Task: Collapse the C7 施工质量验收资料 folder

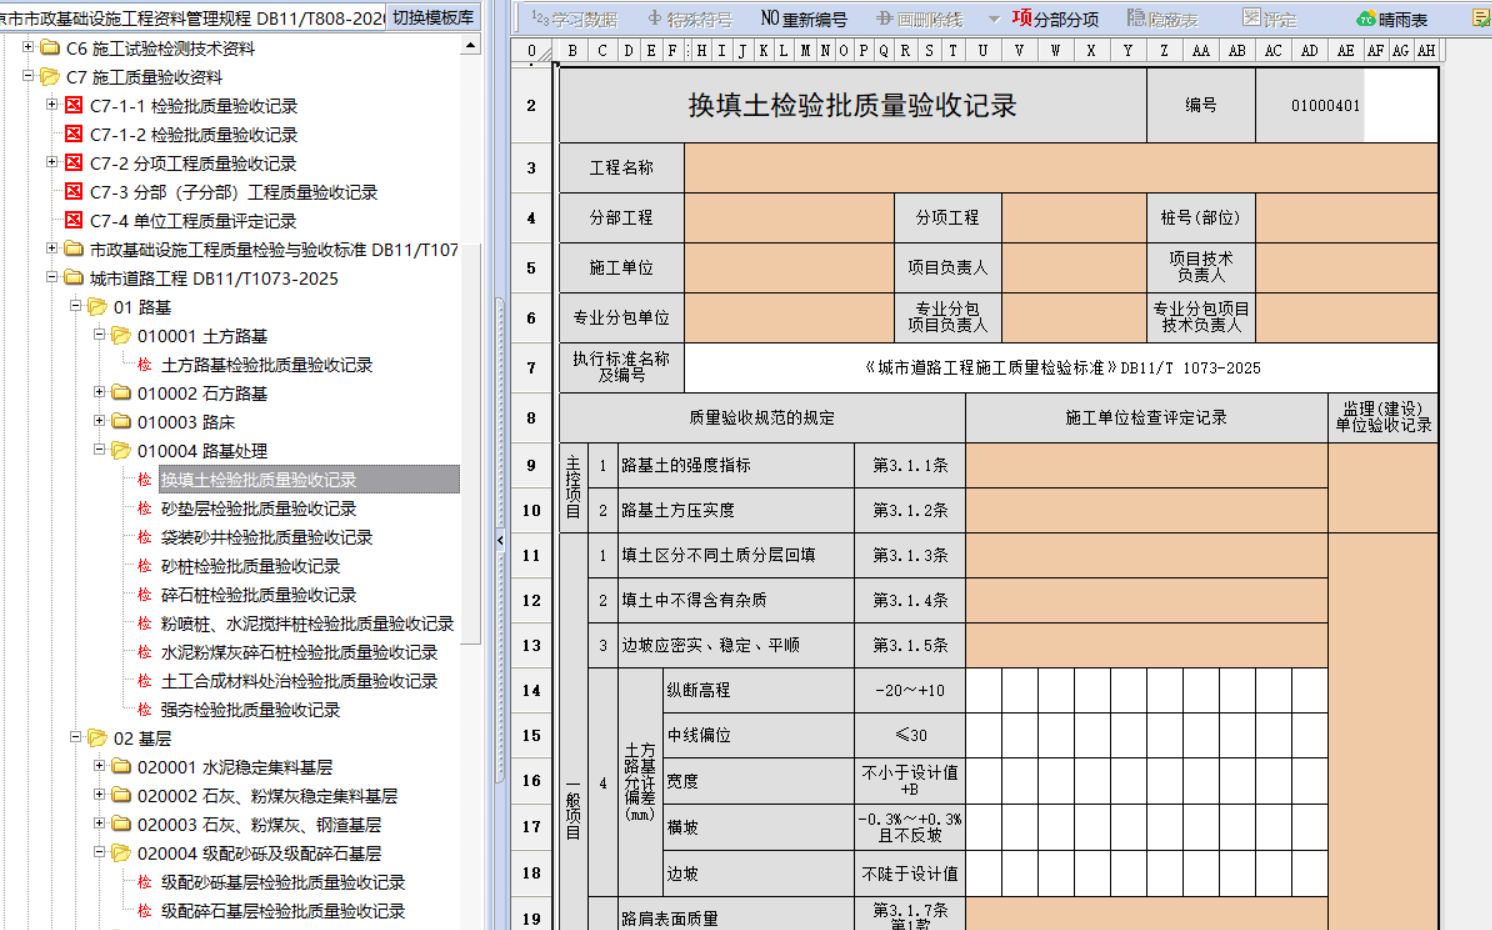Action: tap(28, 76)
